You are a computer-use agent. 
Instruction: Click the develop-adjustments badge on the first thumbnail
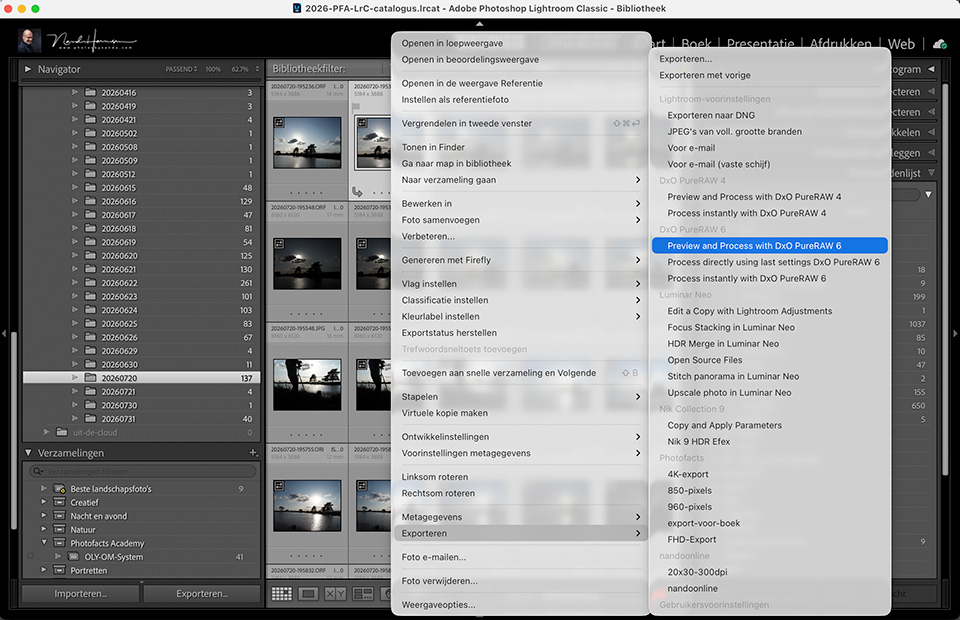(279, 122)
